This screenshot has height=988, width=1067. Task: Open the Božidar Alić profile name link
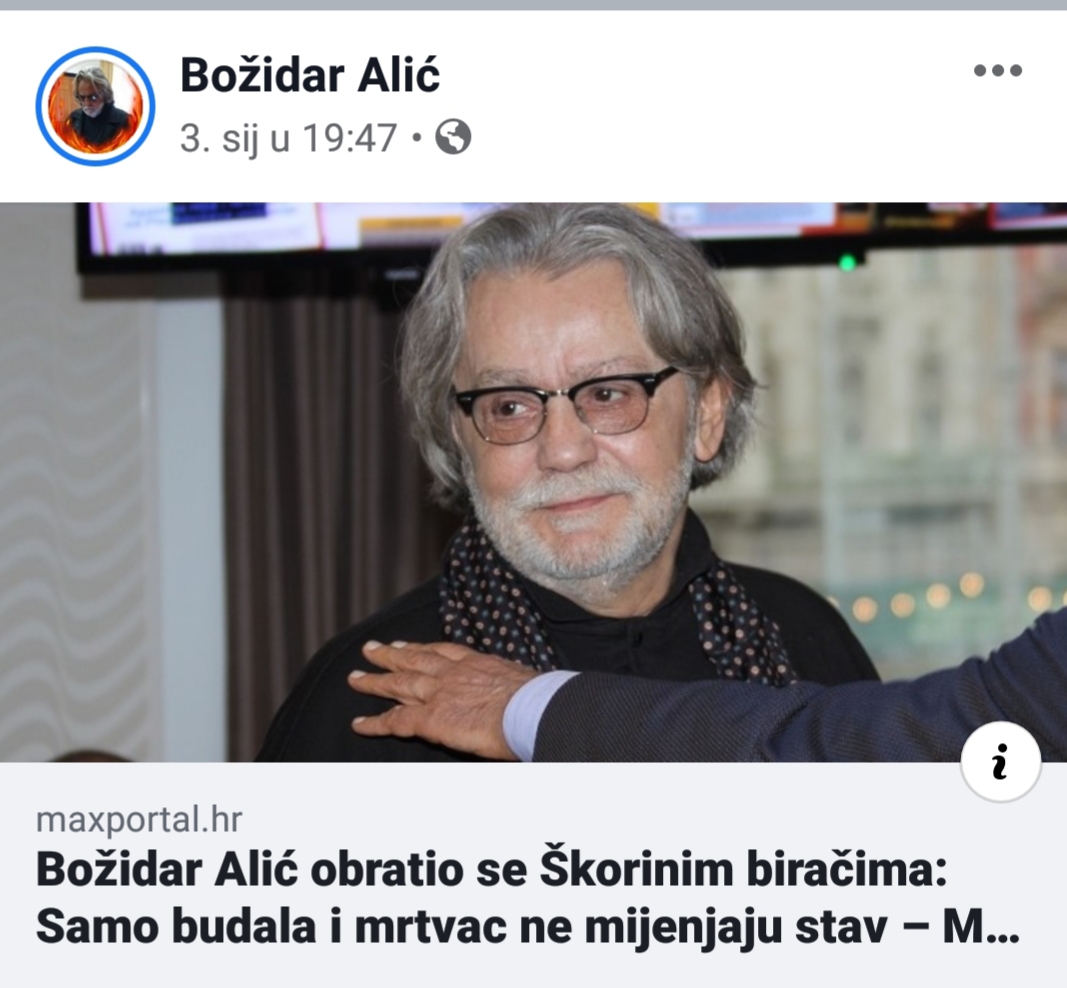point(310,75)
